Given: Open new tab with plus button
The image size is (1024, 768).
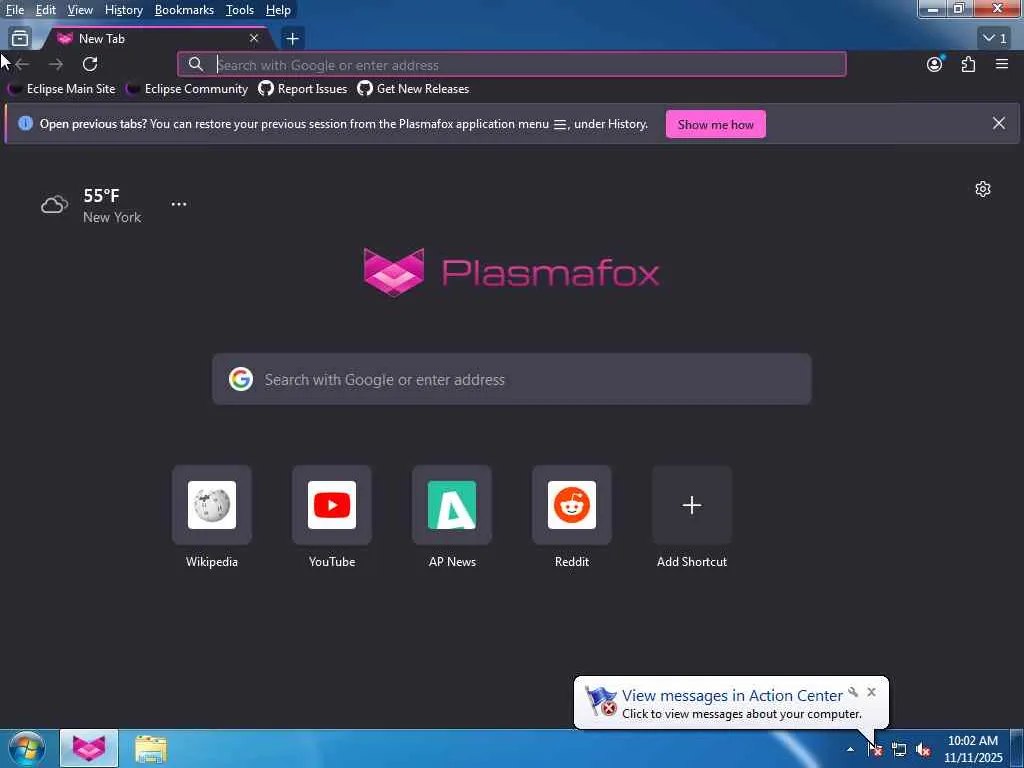Looking at the screenshot, I should click(x=293, y=39).
